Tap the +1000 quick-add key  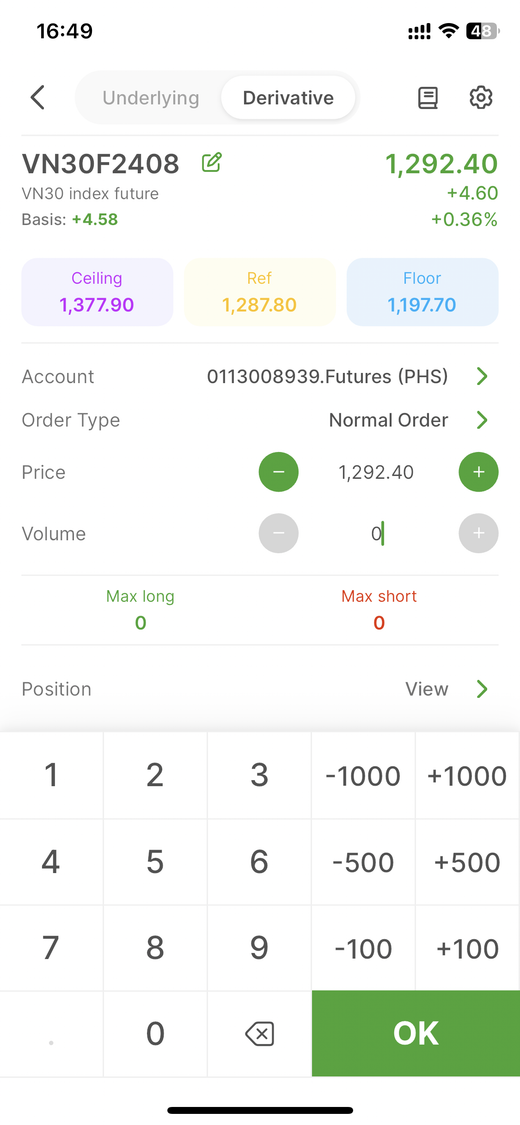[x=467, y=776]
